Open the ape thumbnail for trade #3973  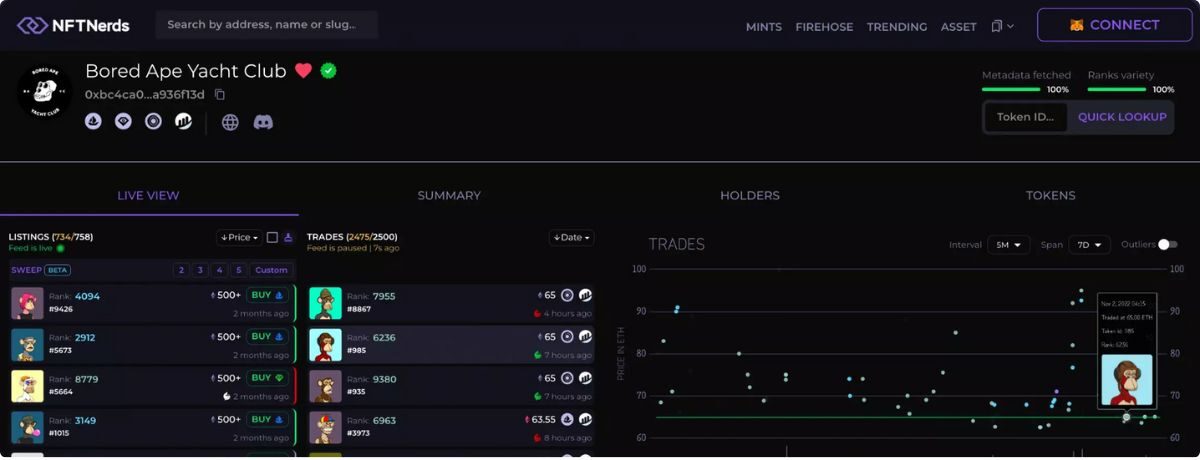325,428
